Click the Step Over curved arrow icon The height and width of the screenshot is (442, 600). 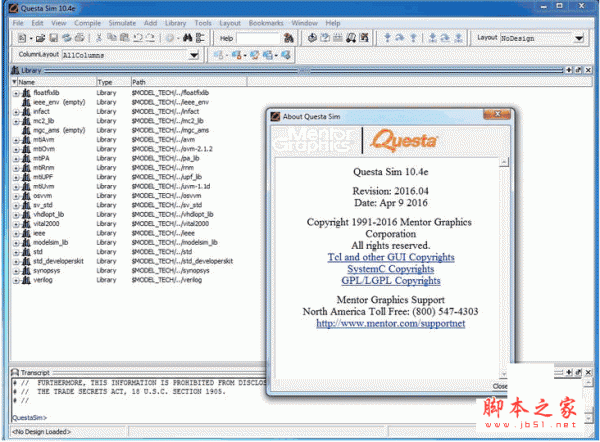click(400, 38)
